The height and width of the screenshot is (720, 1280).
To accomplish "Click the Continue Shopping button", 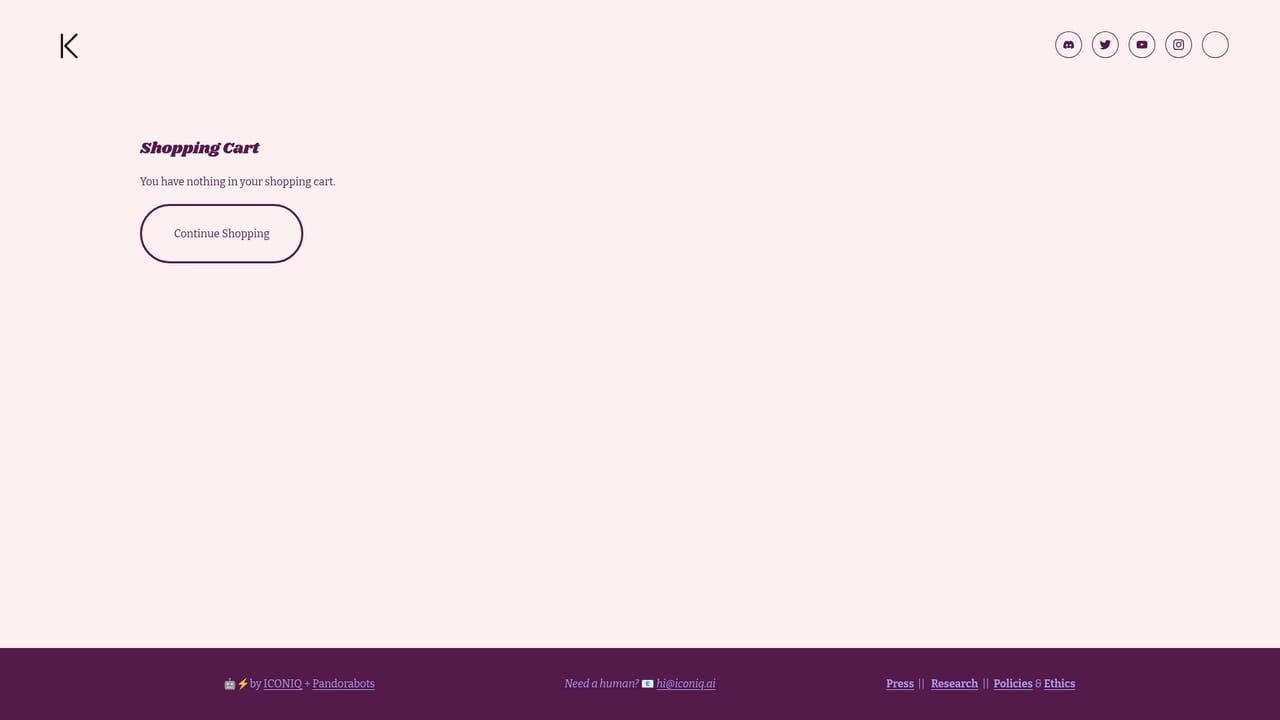I will click(221, 234).
